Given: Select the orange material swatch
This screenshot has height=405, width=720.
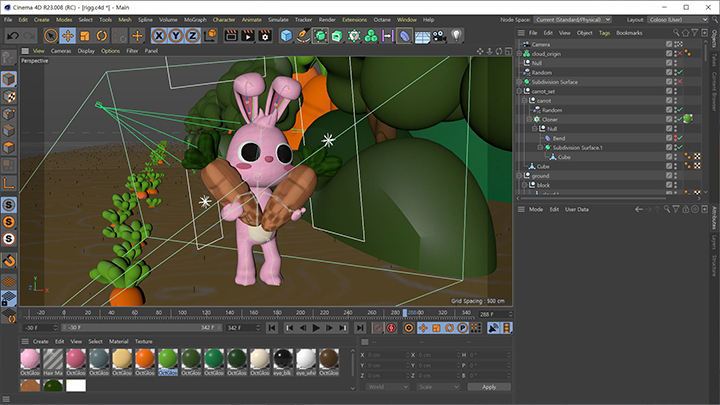Looking at the screenshot, I should (x=145, y=359).
